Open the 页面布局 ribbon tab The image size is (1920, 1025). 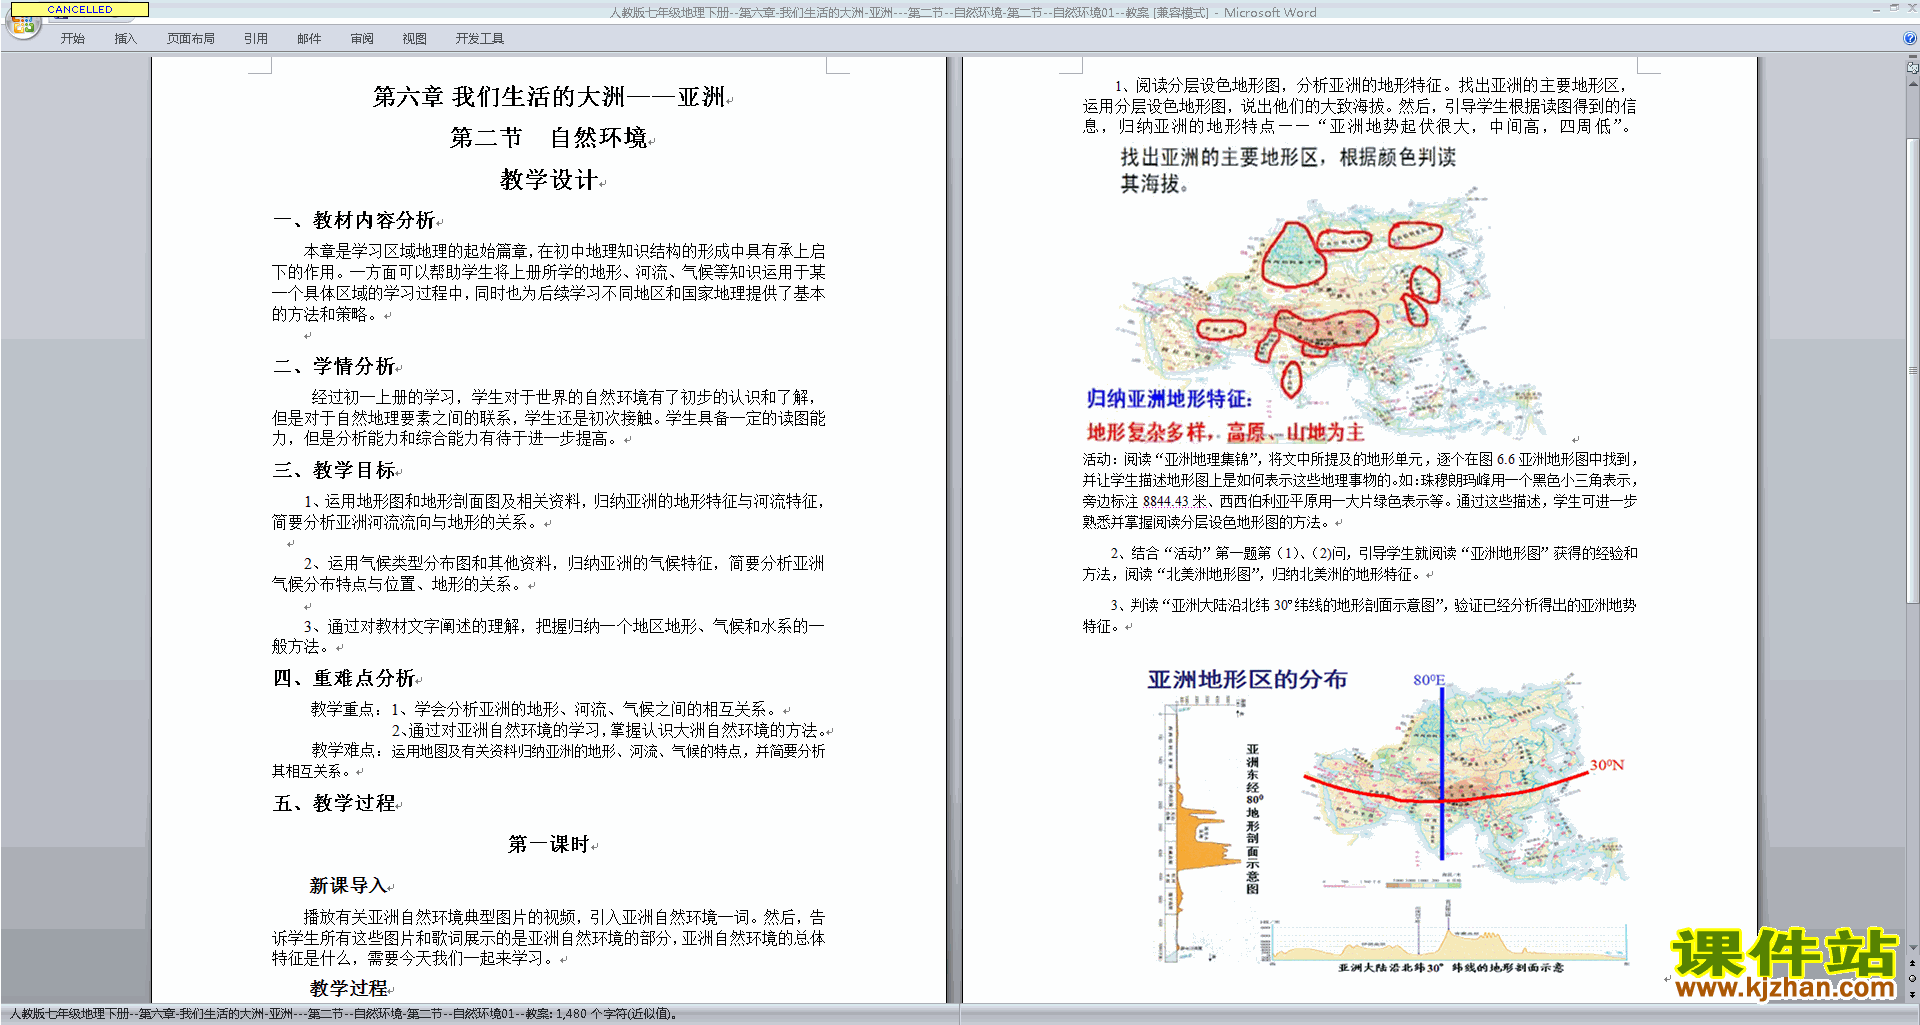pyautogui.click(x=190, y=38)
